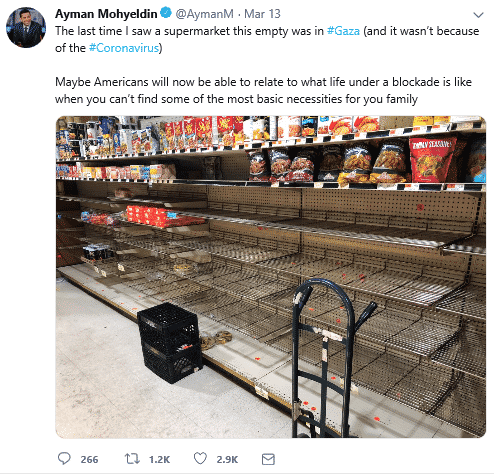Click the 1.2K retweets count
Image resolution: width=494 pixels, height=474 pixels.
[159, 459]
